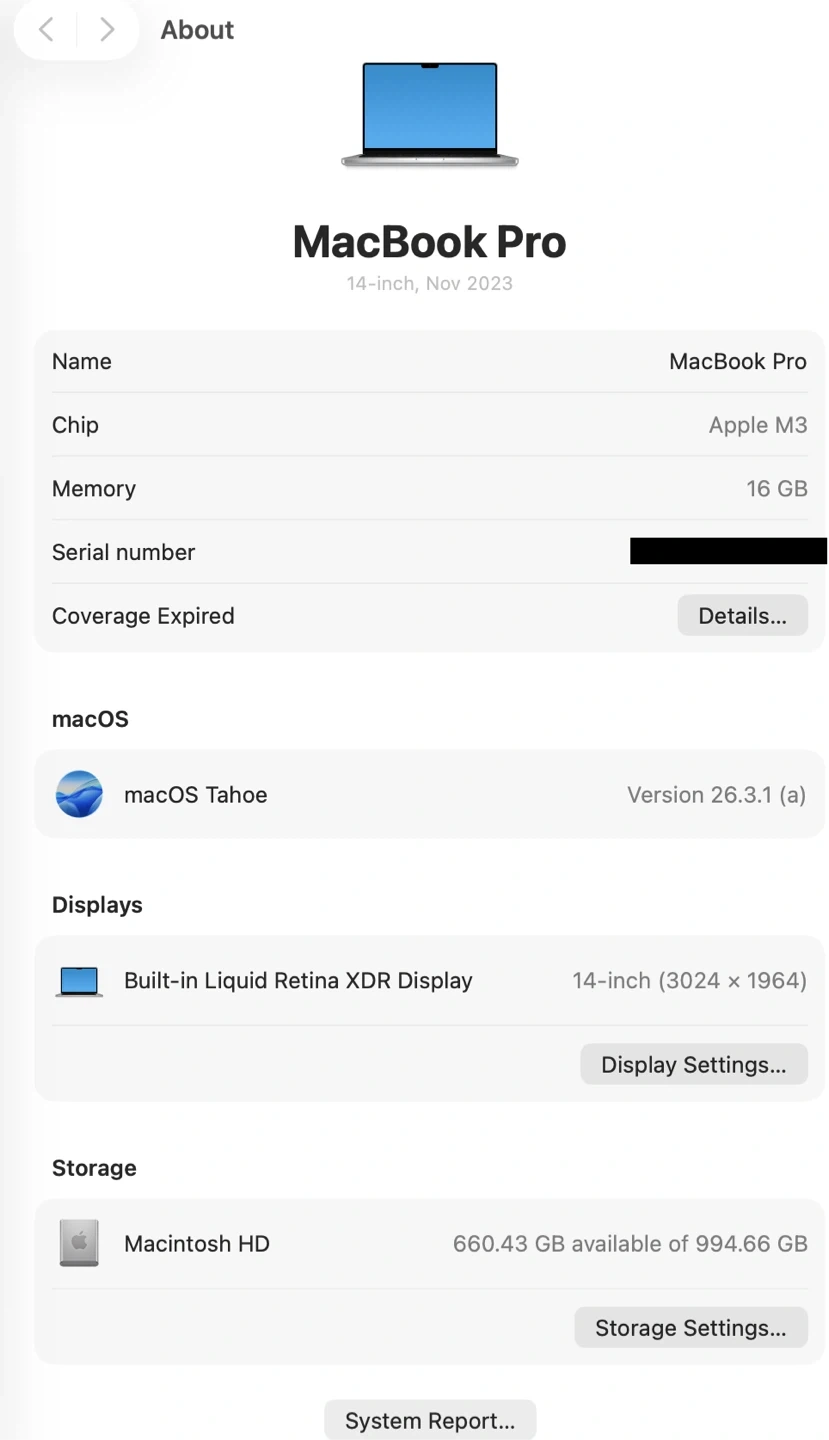Click the 16 GB memory value
The height and width of the screenshot is (1440, 829).
point(776,489)
